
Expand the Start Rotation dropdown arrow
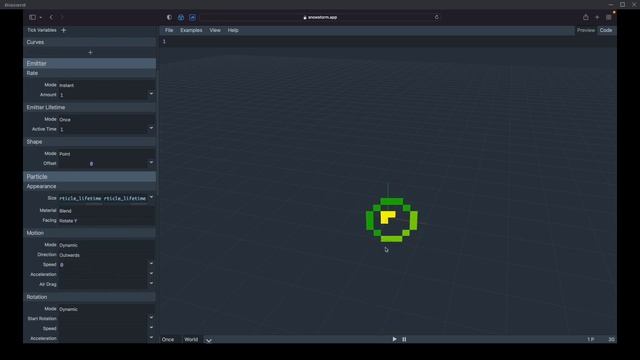click(151, 318)
